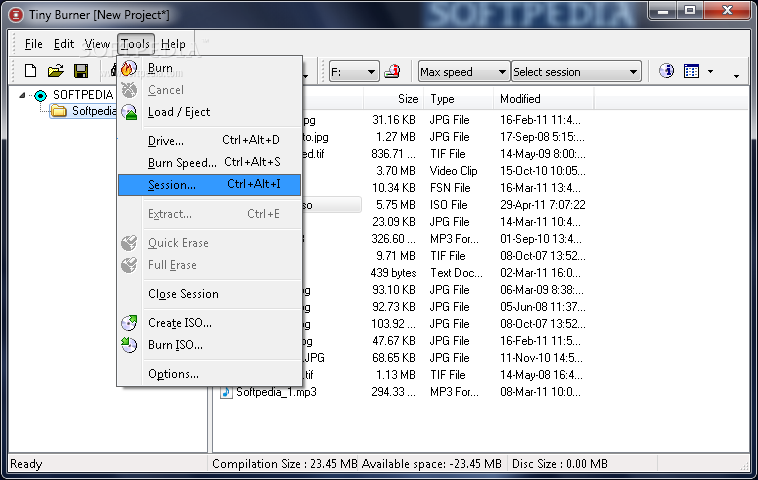Open the Help menu

pyautogui.click(x=173, y=44)
